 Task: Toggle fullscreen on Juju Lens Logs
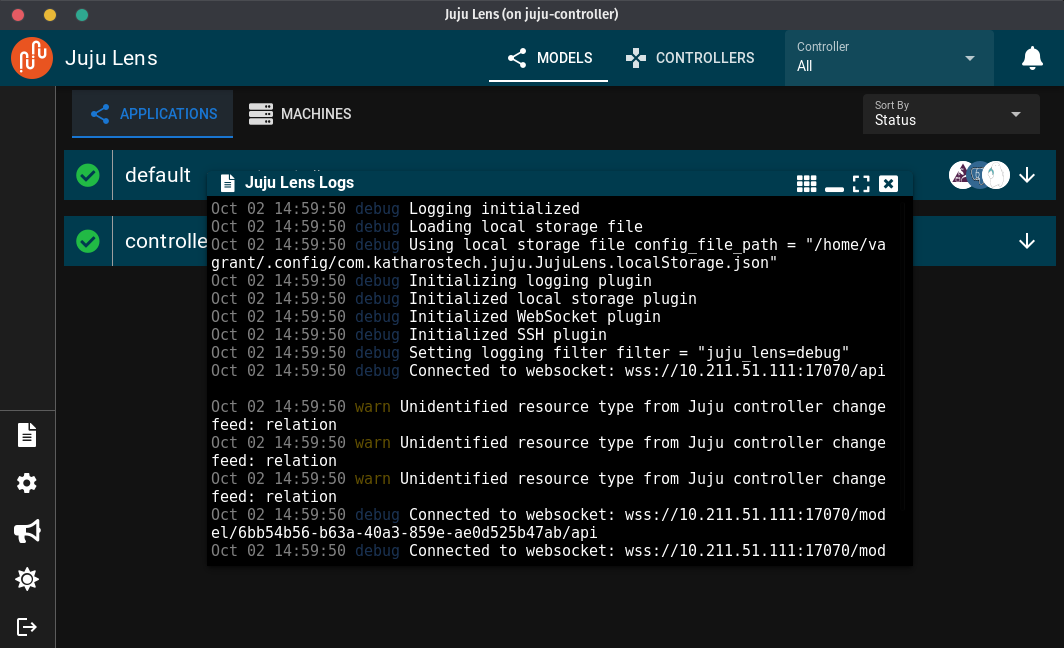tap(861, 183)
